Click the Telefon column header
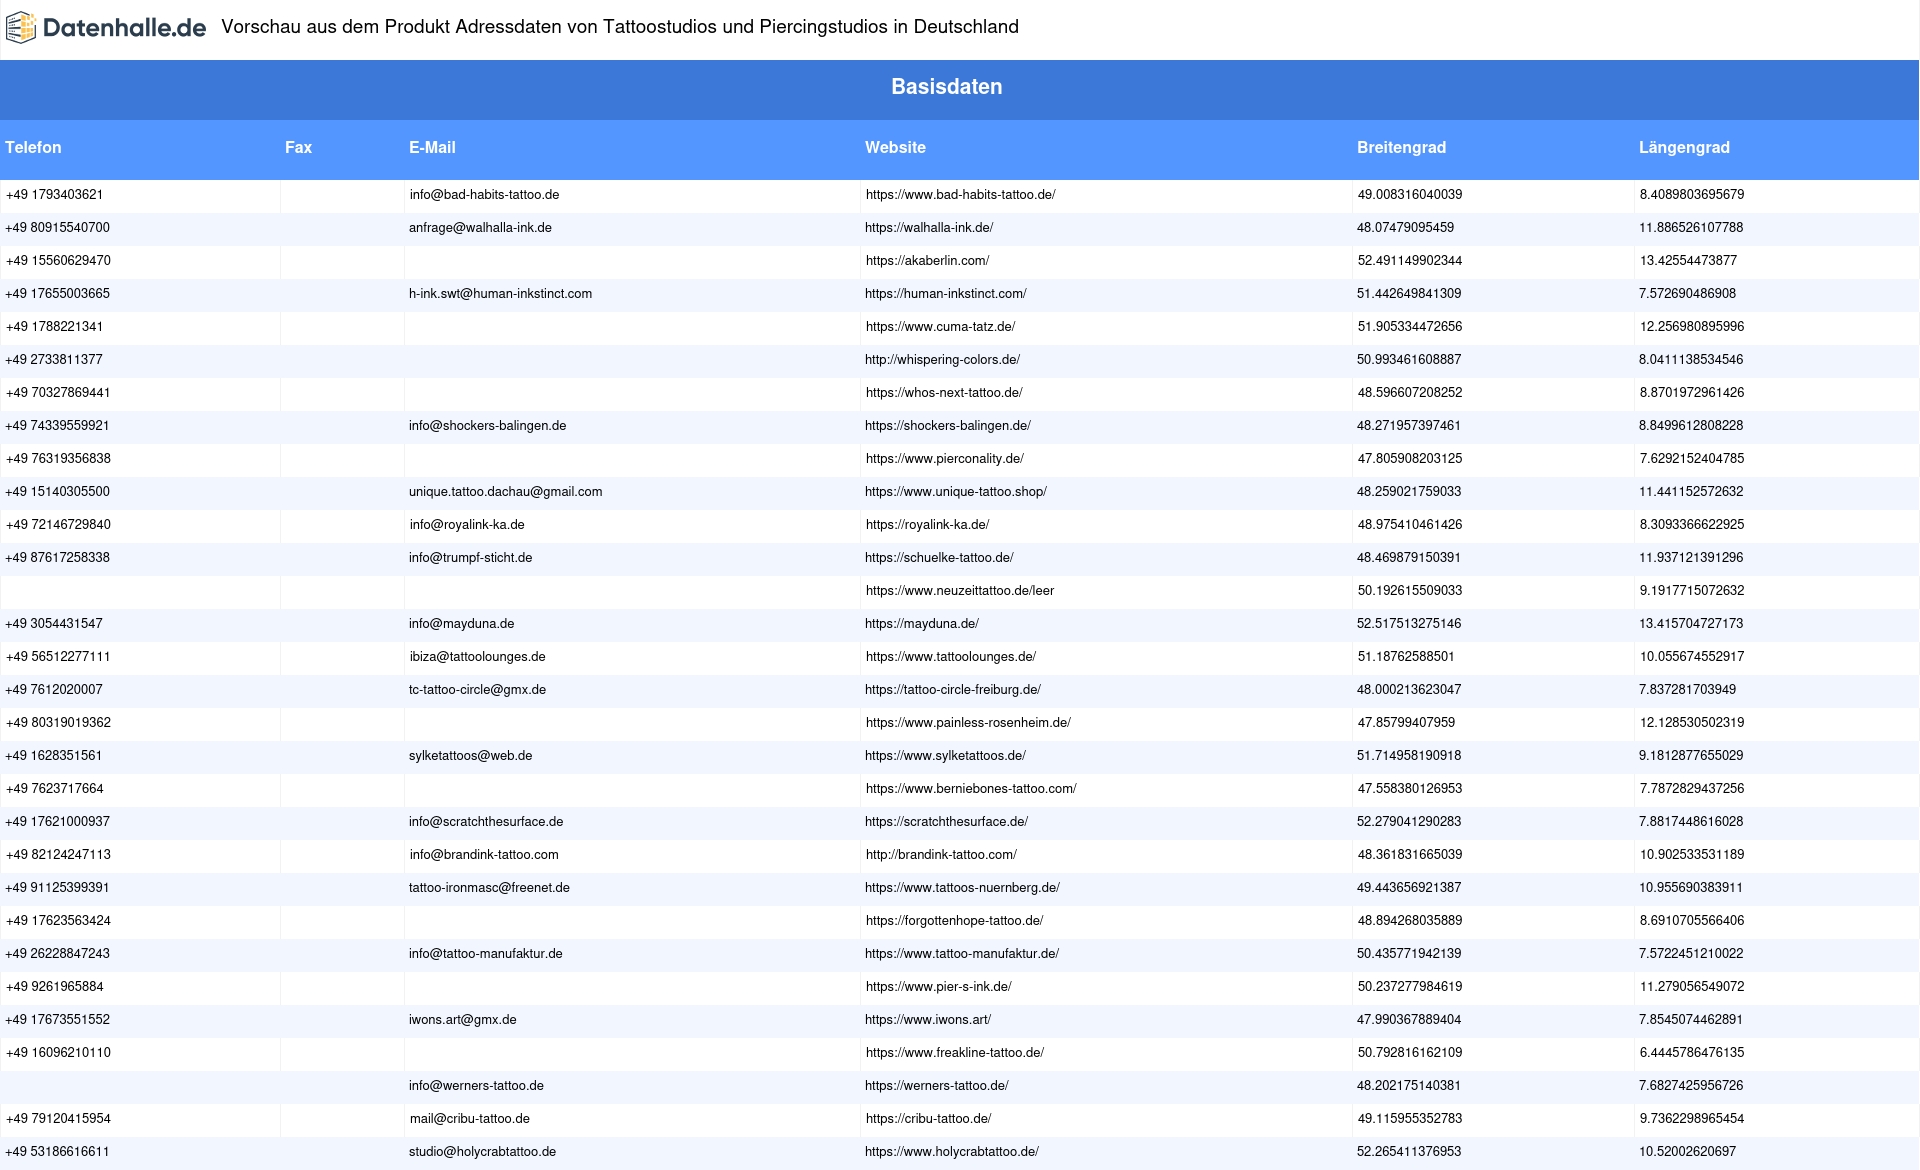Image resolution: width=1920 pixels, height=1170 pixels. pyautogui.click(x=33, y=147)
